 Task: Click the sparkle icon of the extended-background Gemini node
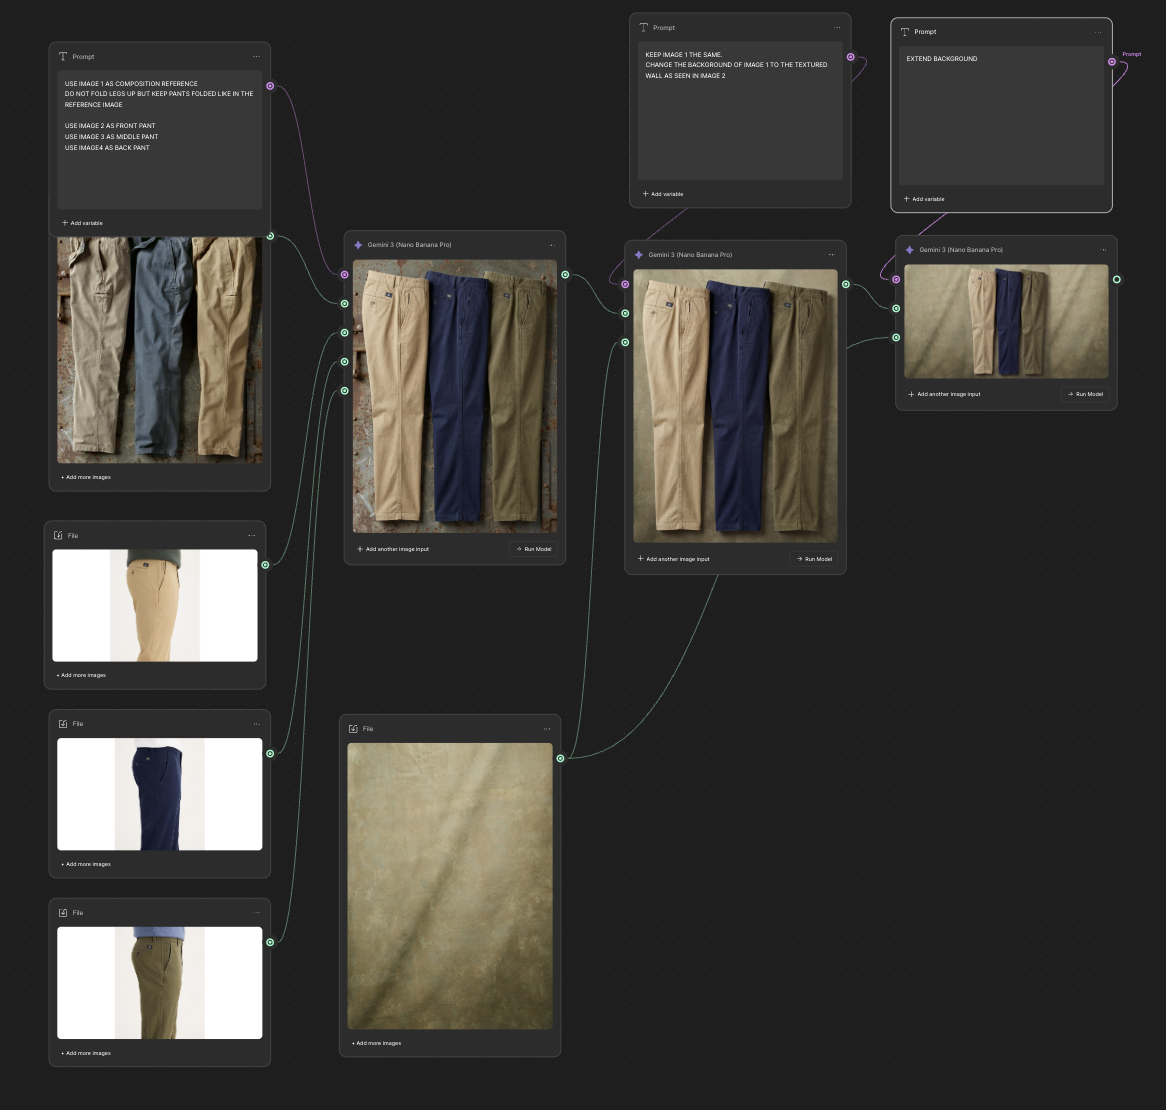click(909, 250)
